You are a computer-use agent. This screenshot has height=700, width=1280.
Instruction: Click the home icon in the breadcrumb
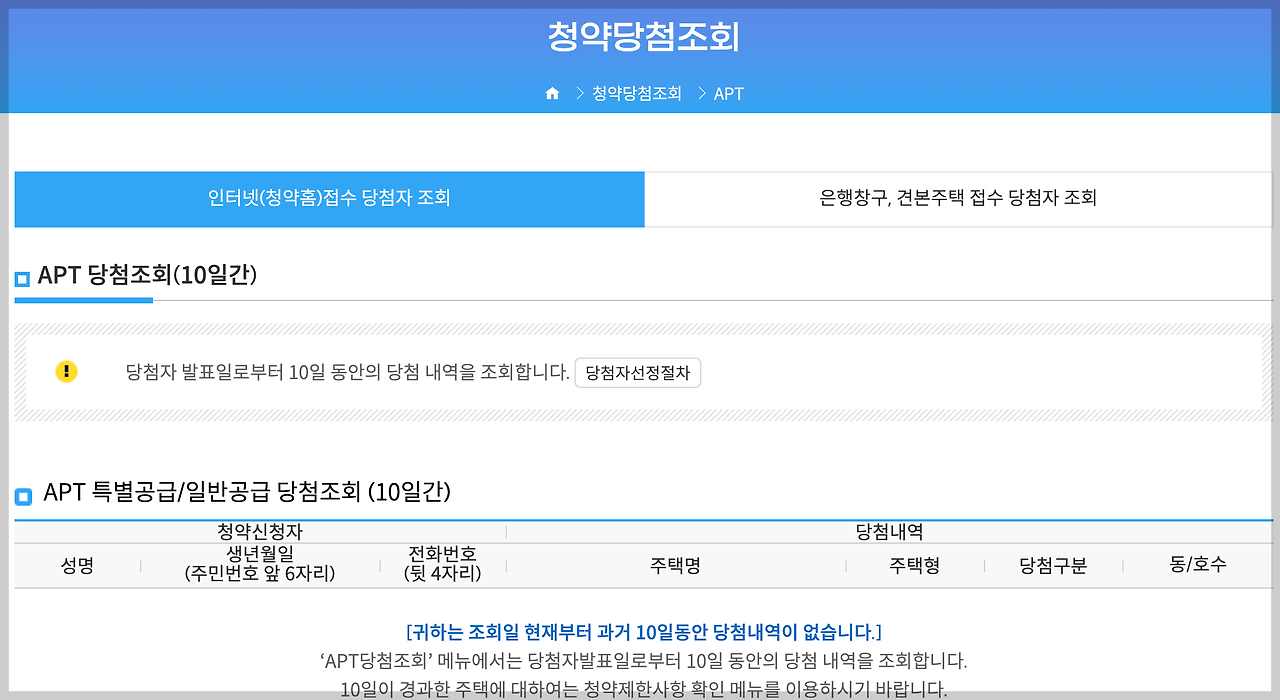pyautogui.click(x=552, y=92)
